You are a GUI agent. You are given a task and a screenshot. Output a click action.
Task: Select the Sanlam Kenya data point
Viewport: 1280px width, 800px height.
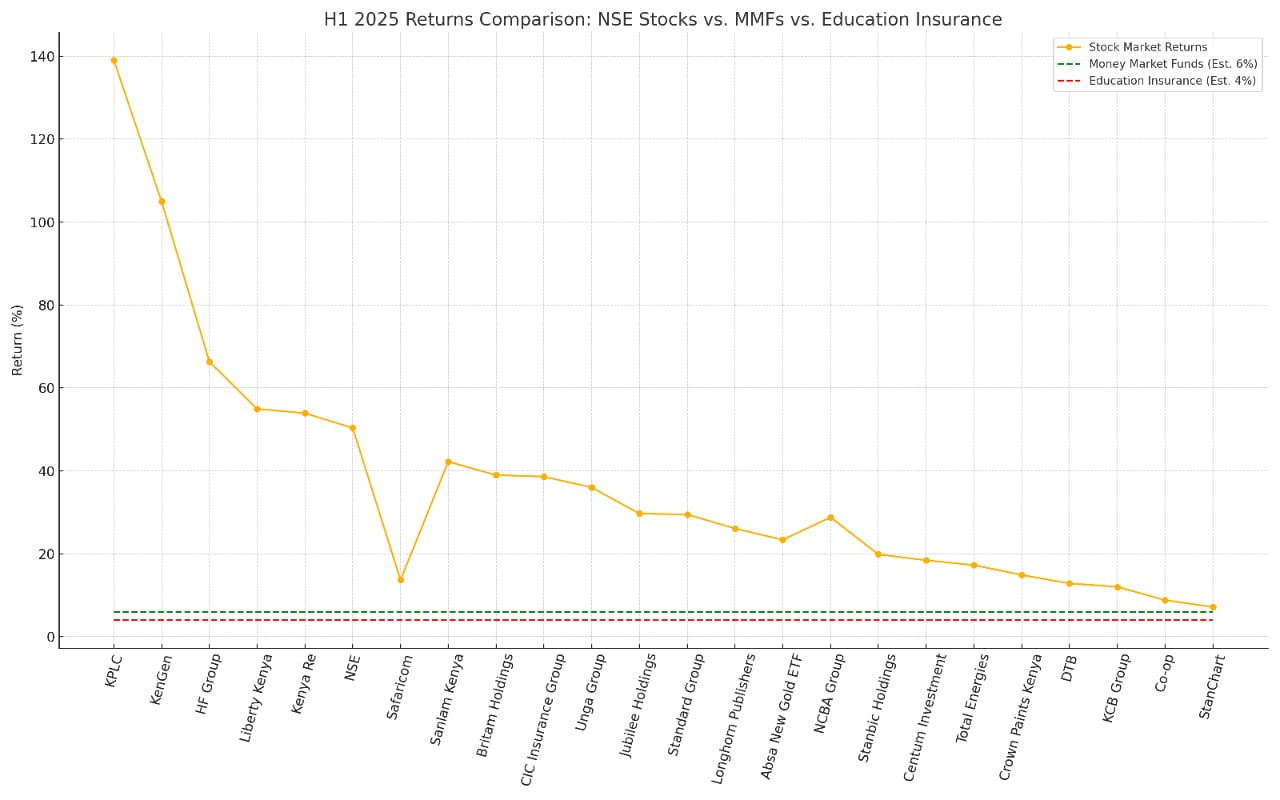click(x=448, y=462)
